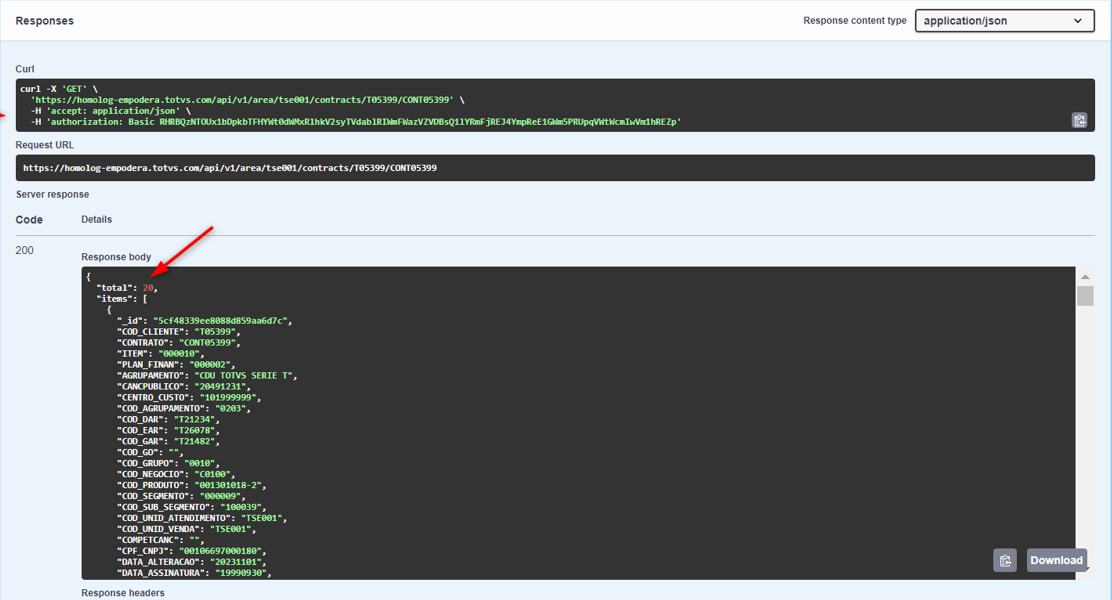This screenshot has height=600, width=1112.
Task: Open the Response content type dropdown
Action: click(x=1004, y=21)
